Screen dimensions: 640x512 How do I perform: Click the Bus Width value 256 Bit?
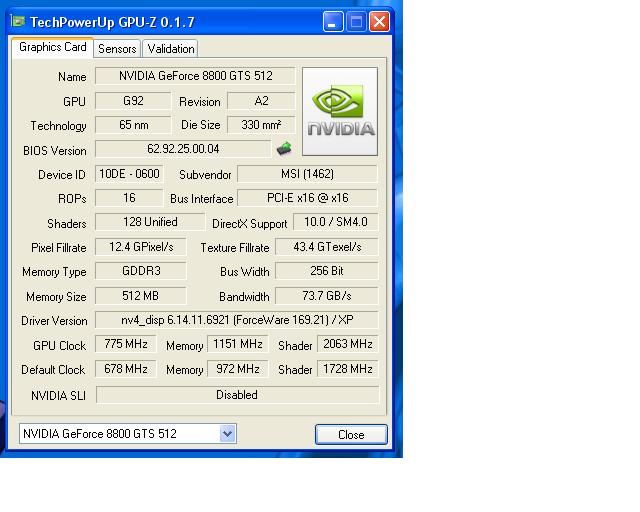coord(327,271)
